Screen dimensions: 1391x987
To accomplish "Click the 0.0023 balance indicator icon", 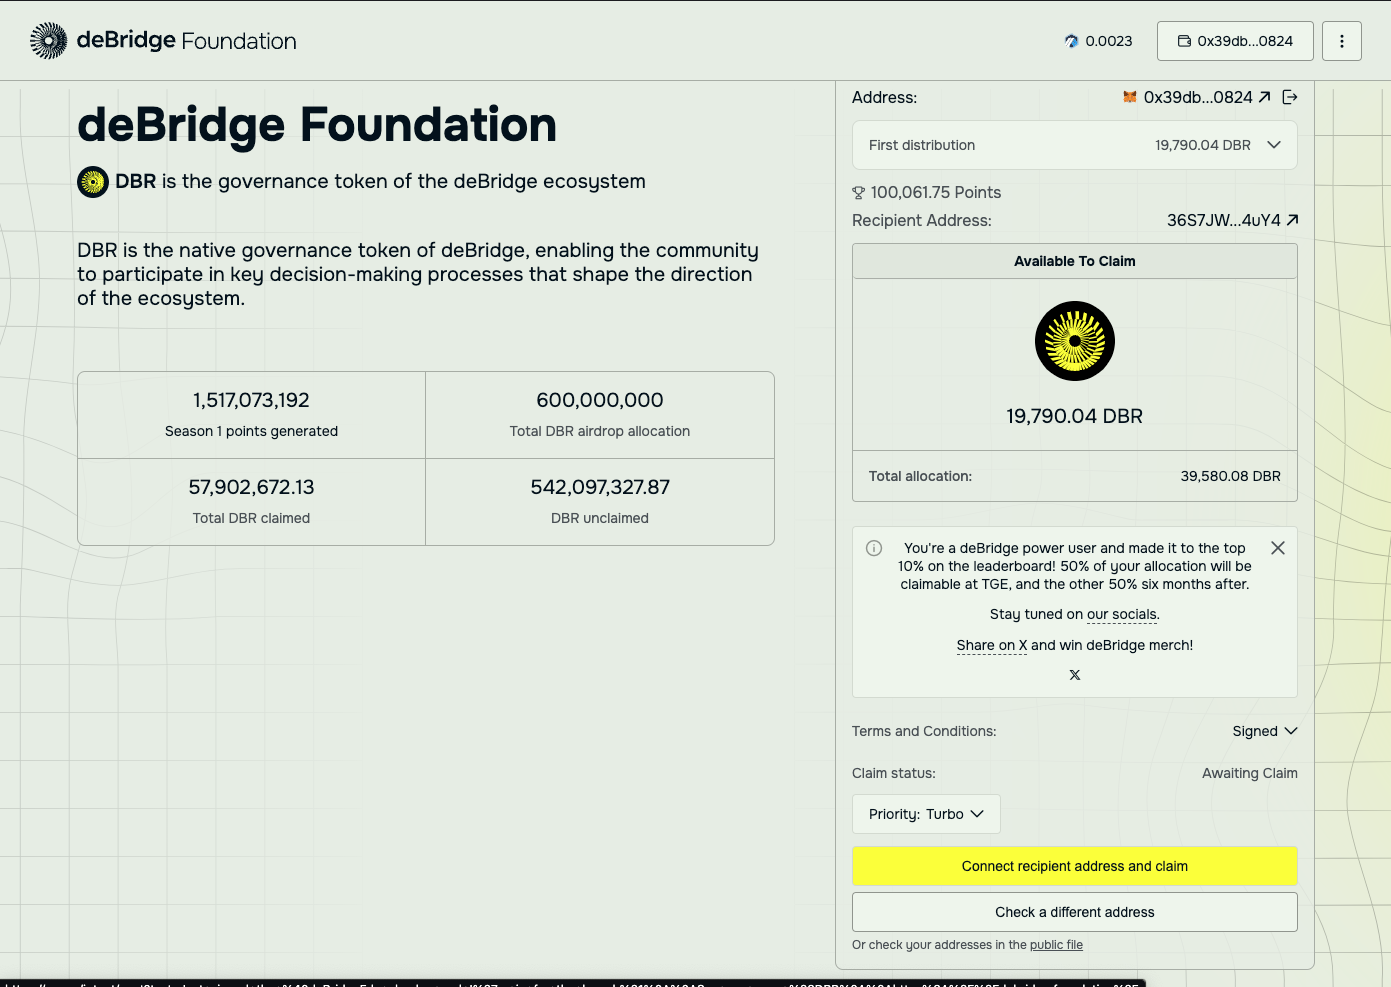I will (x=1072, y=41).
